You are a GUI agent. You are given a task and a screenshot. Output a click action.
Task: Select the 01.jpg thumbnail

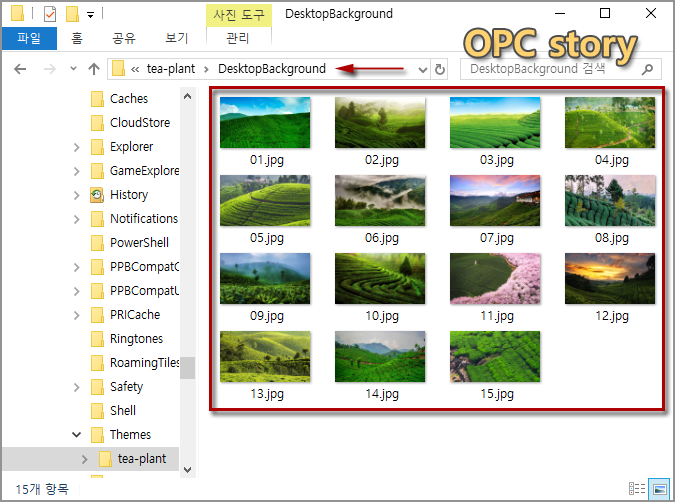coord(265,123)
